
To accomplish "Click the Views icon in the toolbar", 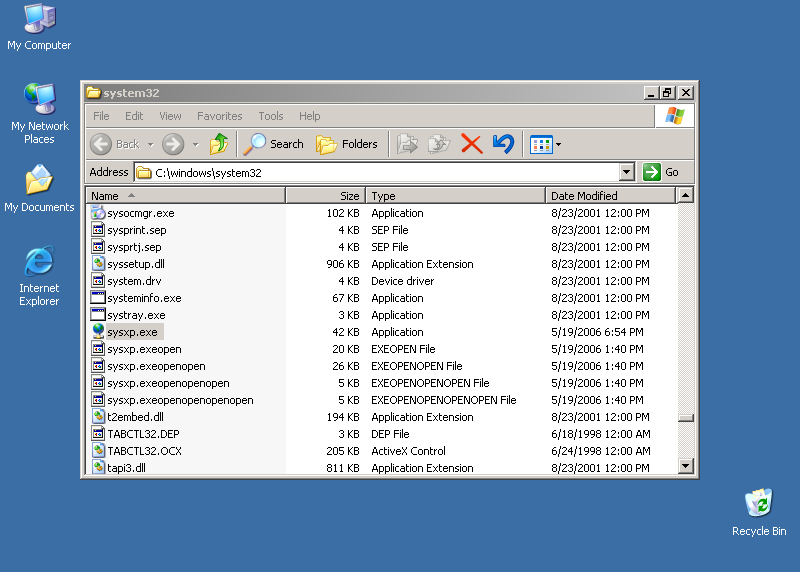I will coord(541,145).
